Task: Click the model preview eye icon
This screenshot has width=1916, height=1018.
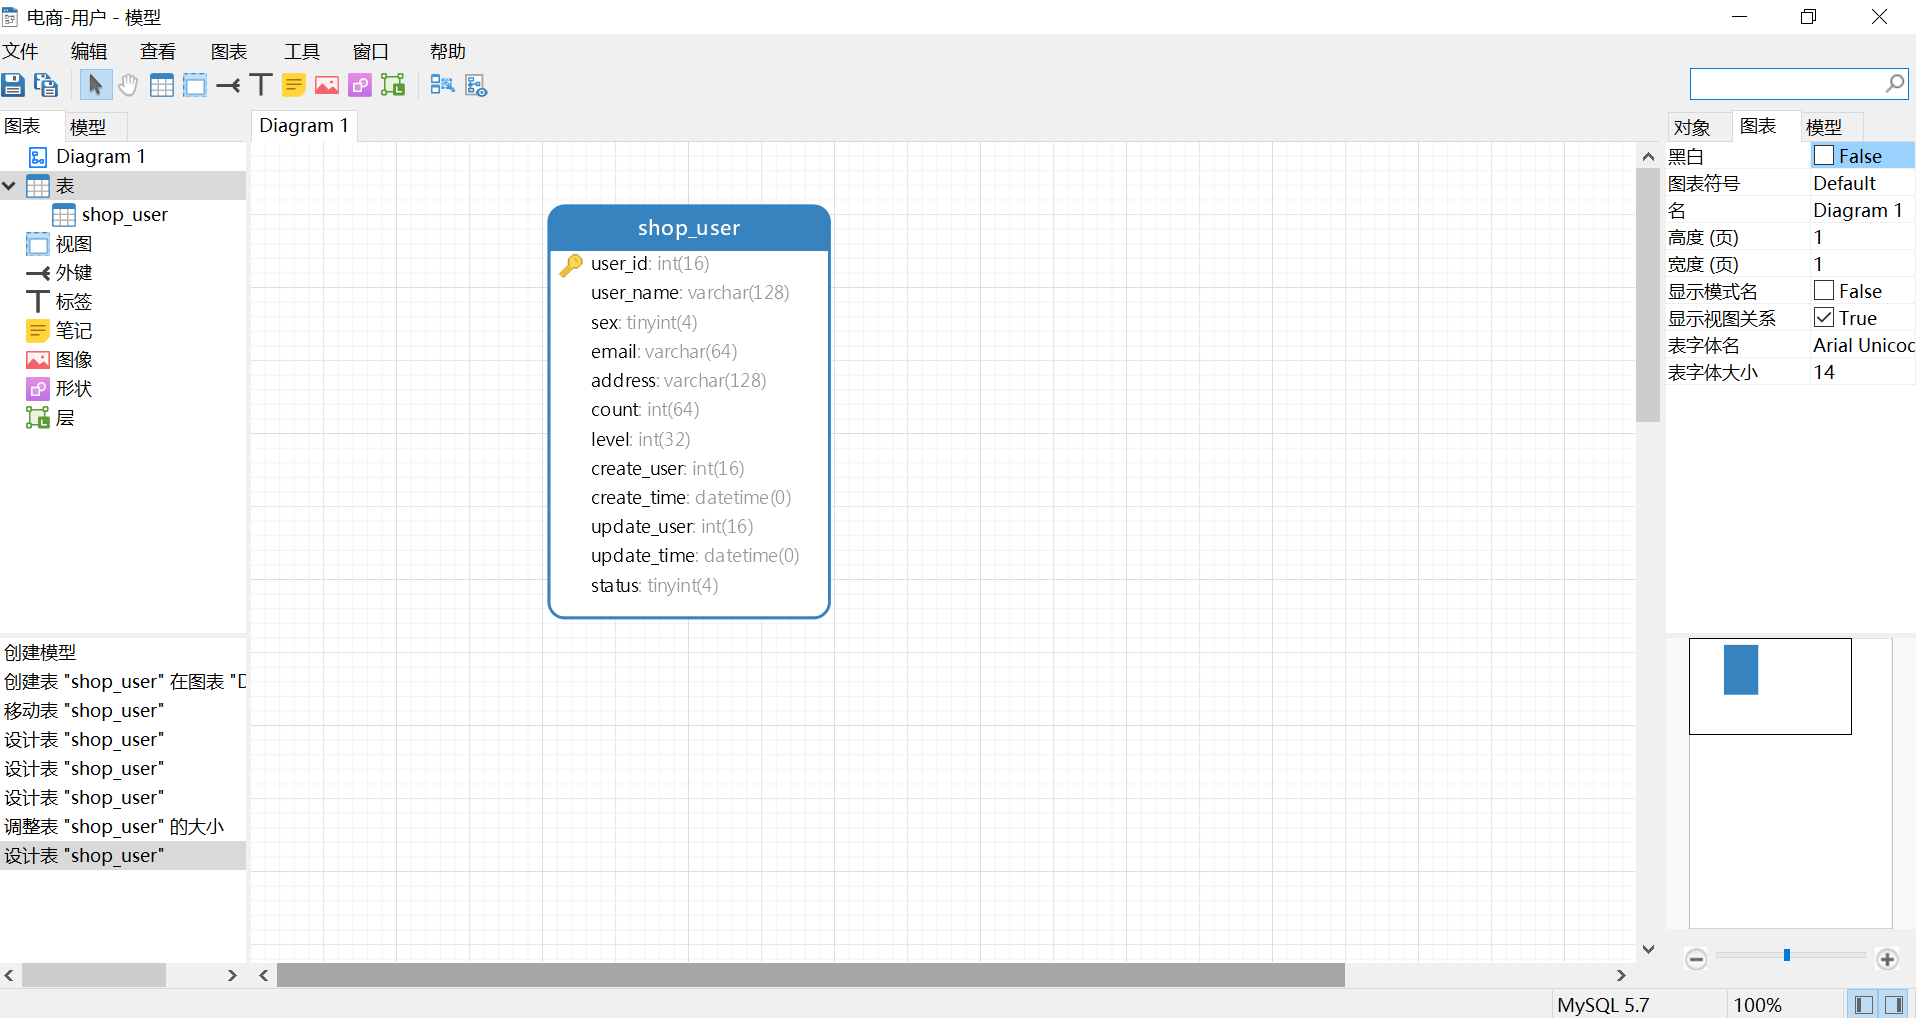Action: (x=476, y=85)
